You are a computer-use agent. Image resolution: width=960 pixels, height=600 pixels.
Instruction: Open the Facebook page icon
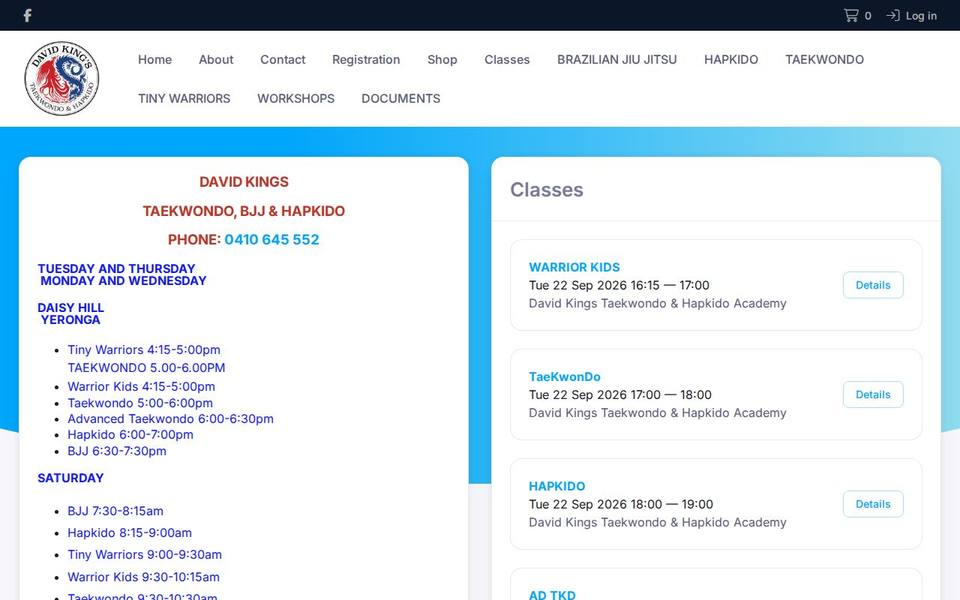(x=27, y=15)
